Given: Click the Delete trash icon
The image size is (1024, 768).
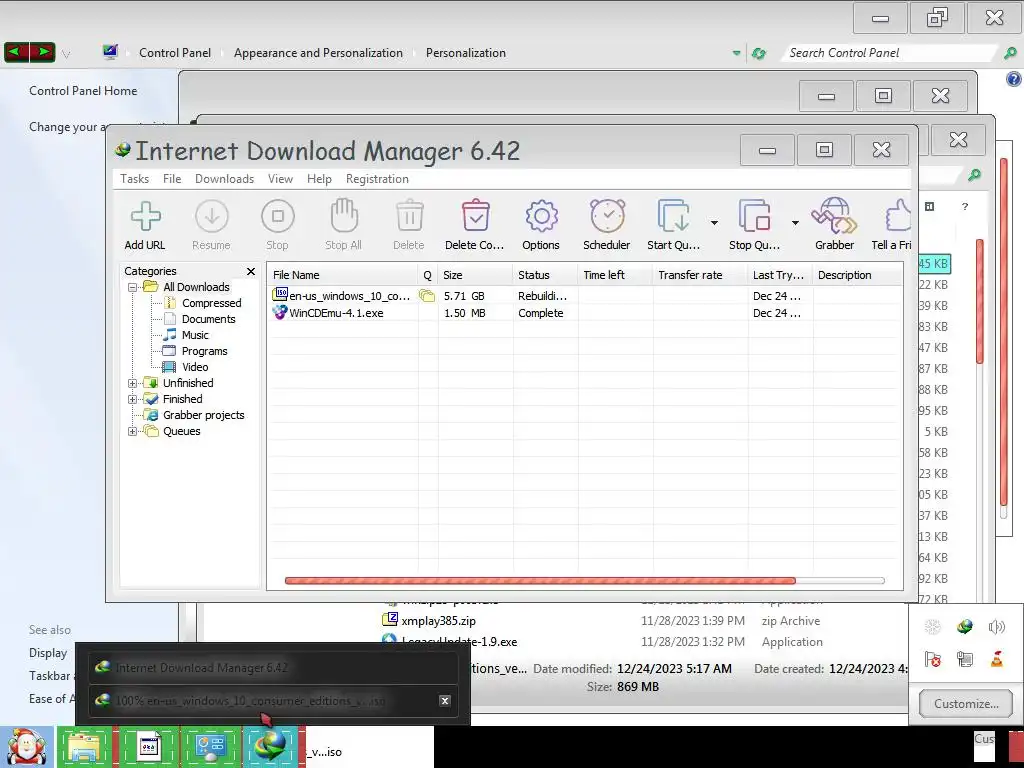Looking at the screenshot, I should point(409,216).
